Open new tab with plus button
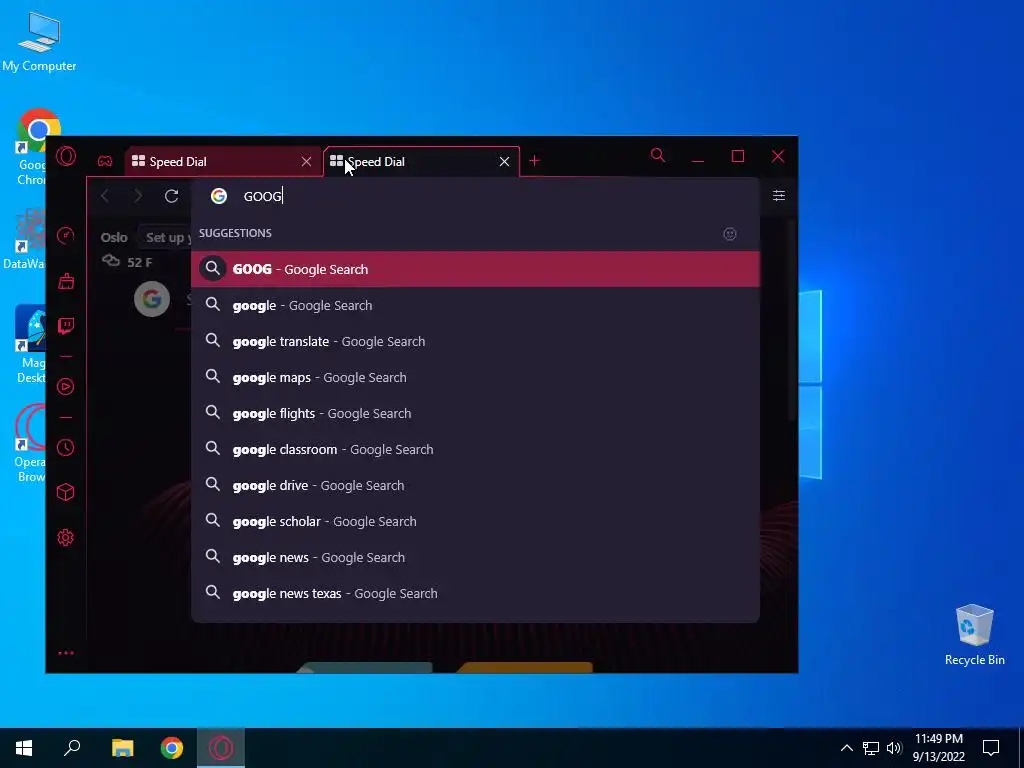 click(x=534, y=161)
